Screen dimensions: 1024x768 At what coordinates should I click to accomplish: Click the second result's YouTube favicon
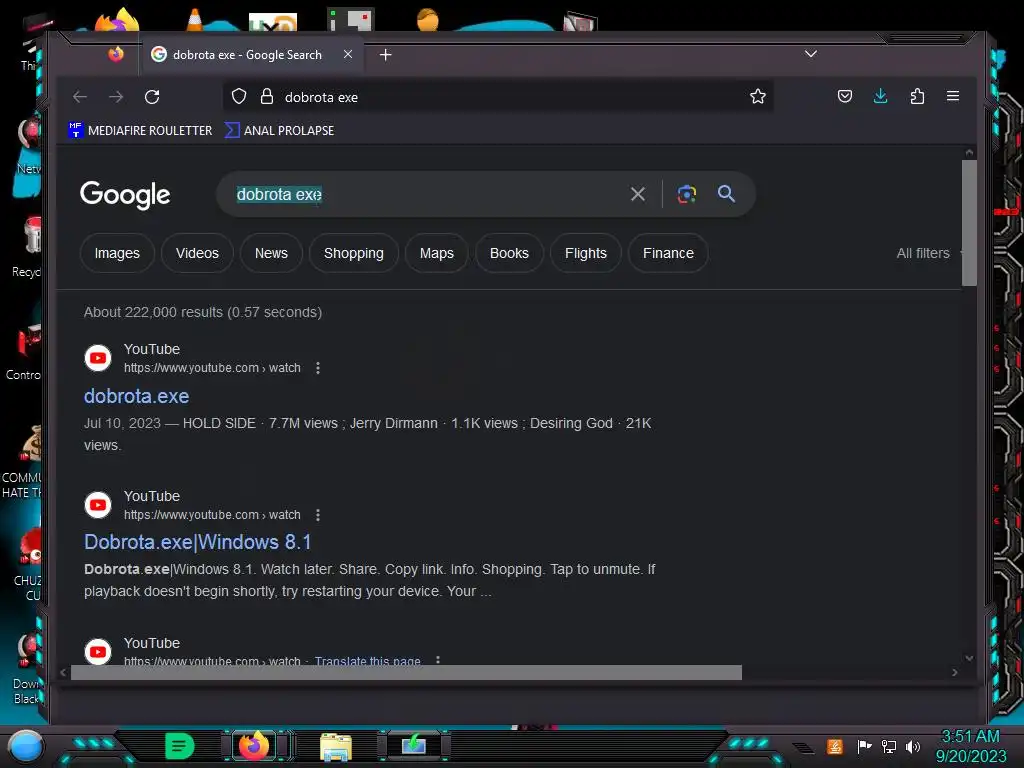98,505
